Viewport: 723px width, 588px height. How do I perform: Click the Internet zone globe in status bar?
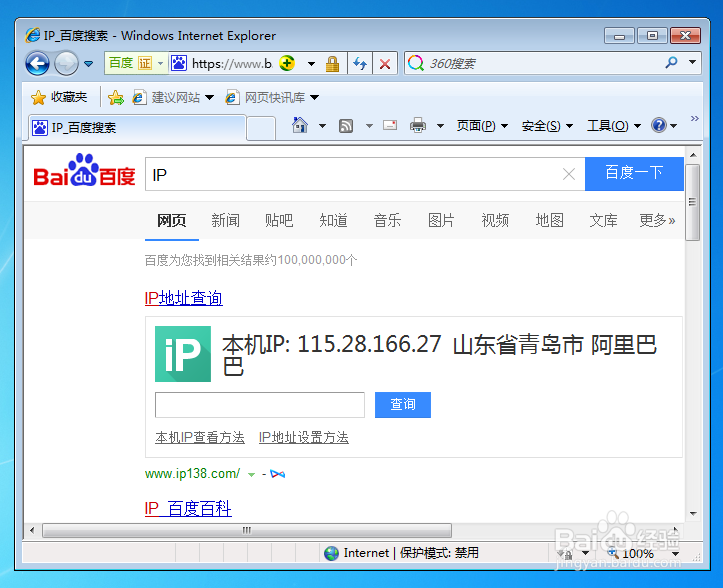coord(331,553)
